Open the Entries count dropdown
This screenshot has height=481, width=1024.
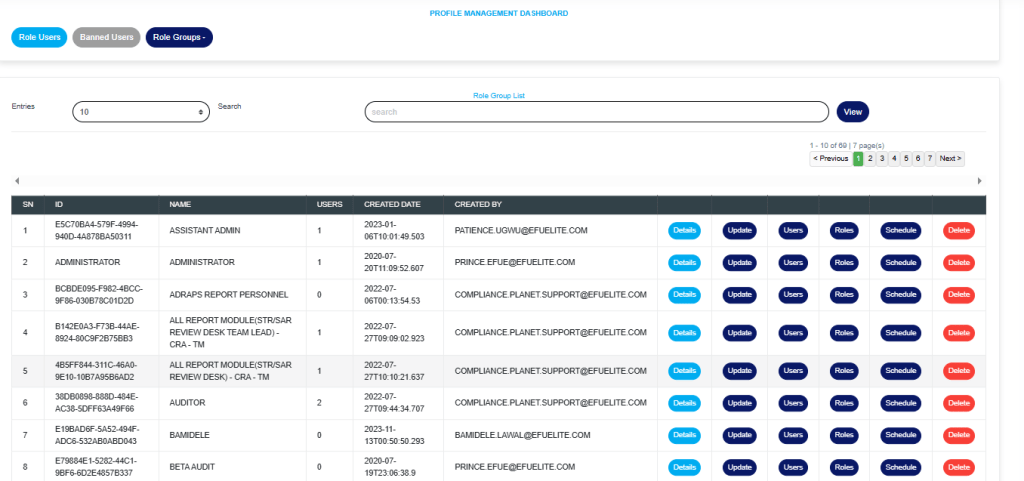click(x=141, y=113)
